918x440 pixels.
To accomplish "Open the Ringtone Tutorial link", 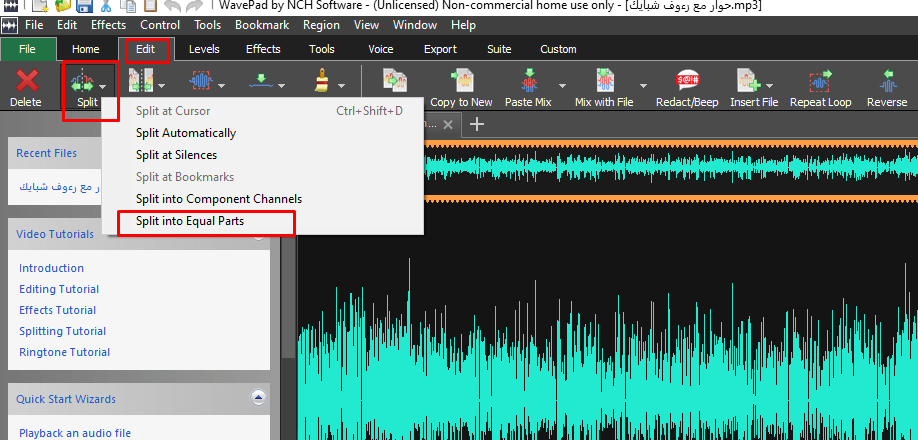I will point(64,352).
